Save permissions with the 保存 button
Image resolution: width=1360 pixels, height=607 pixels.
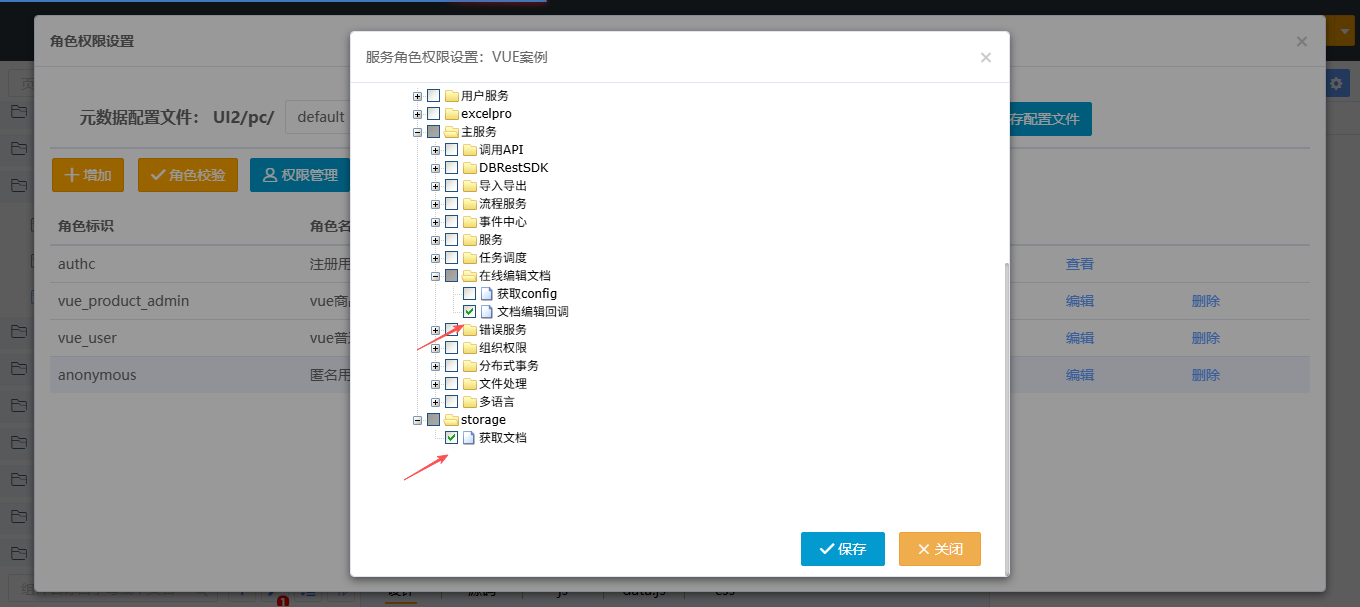pos(842,549)
